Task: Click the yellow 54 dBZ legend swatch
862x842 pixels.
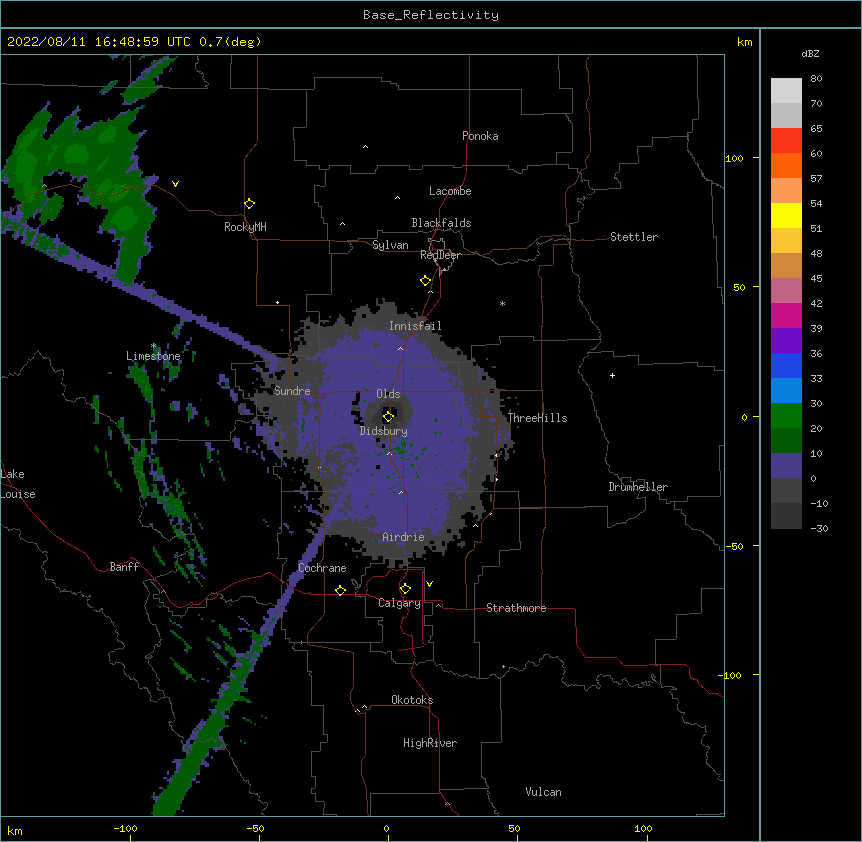Action: tap(786, 215)
